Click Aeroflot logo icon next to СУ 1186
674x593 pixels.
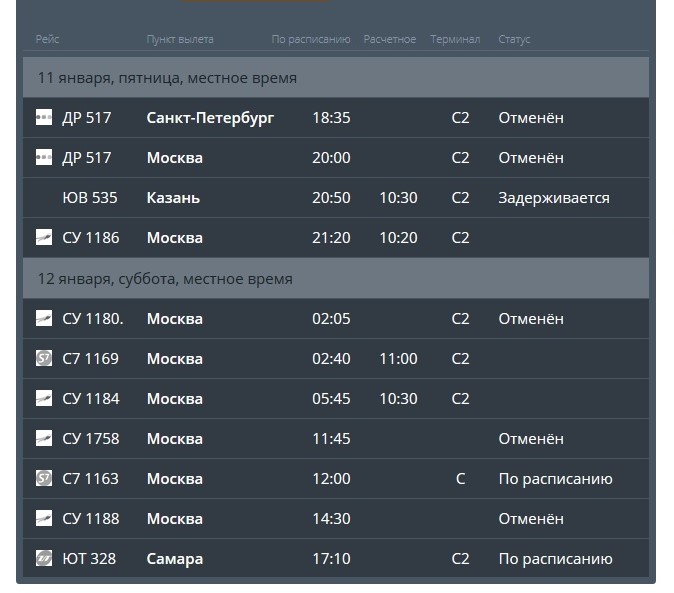[44, 237]
